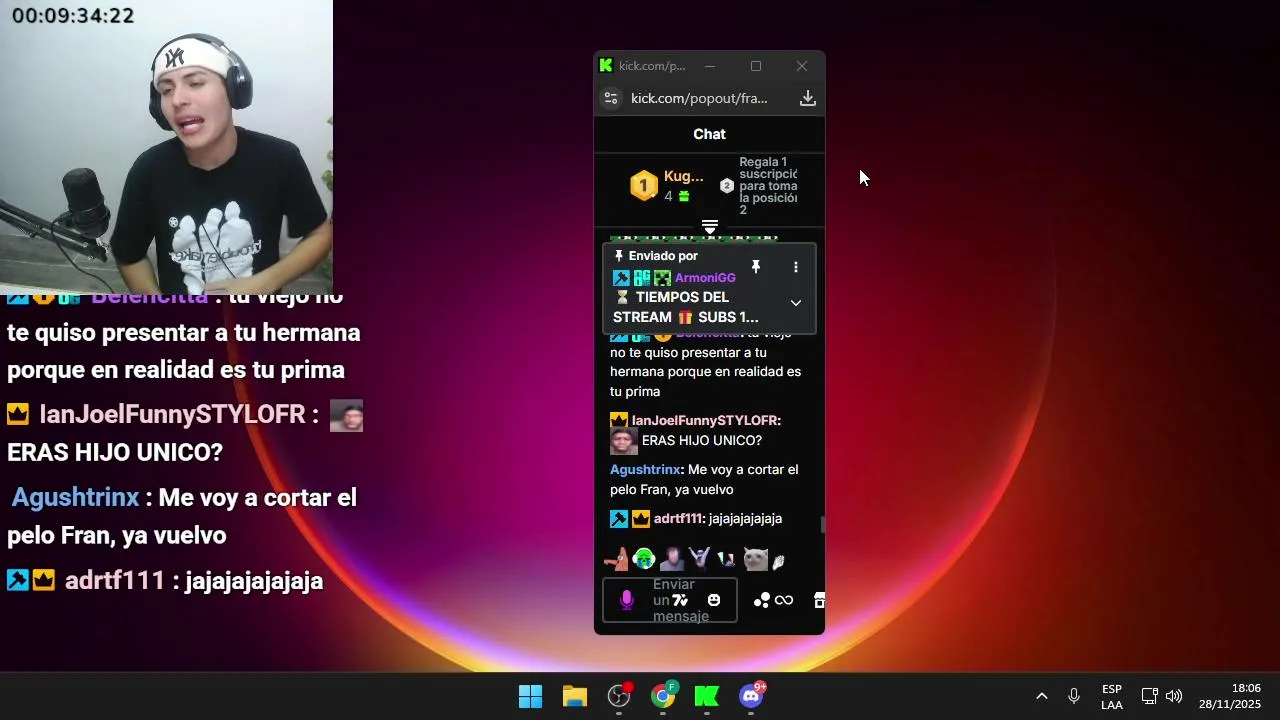Open the taskbar network status icon
Viewport: 1280px width, 720px height.
[1150, 696]
